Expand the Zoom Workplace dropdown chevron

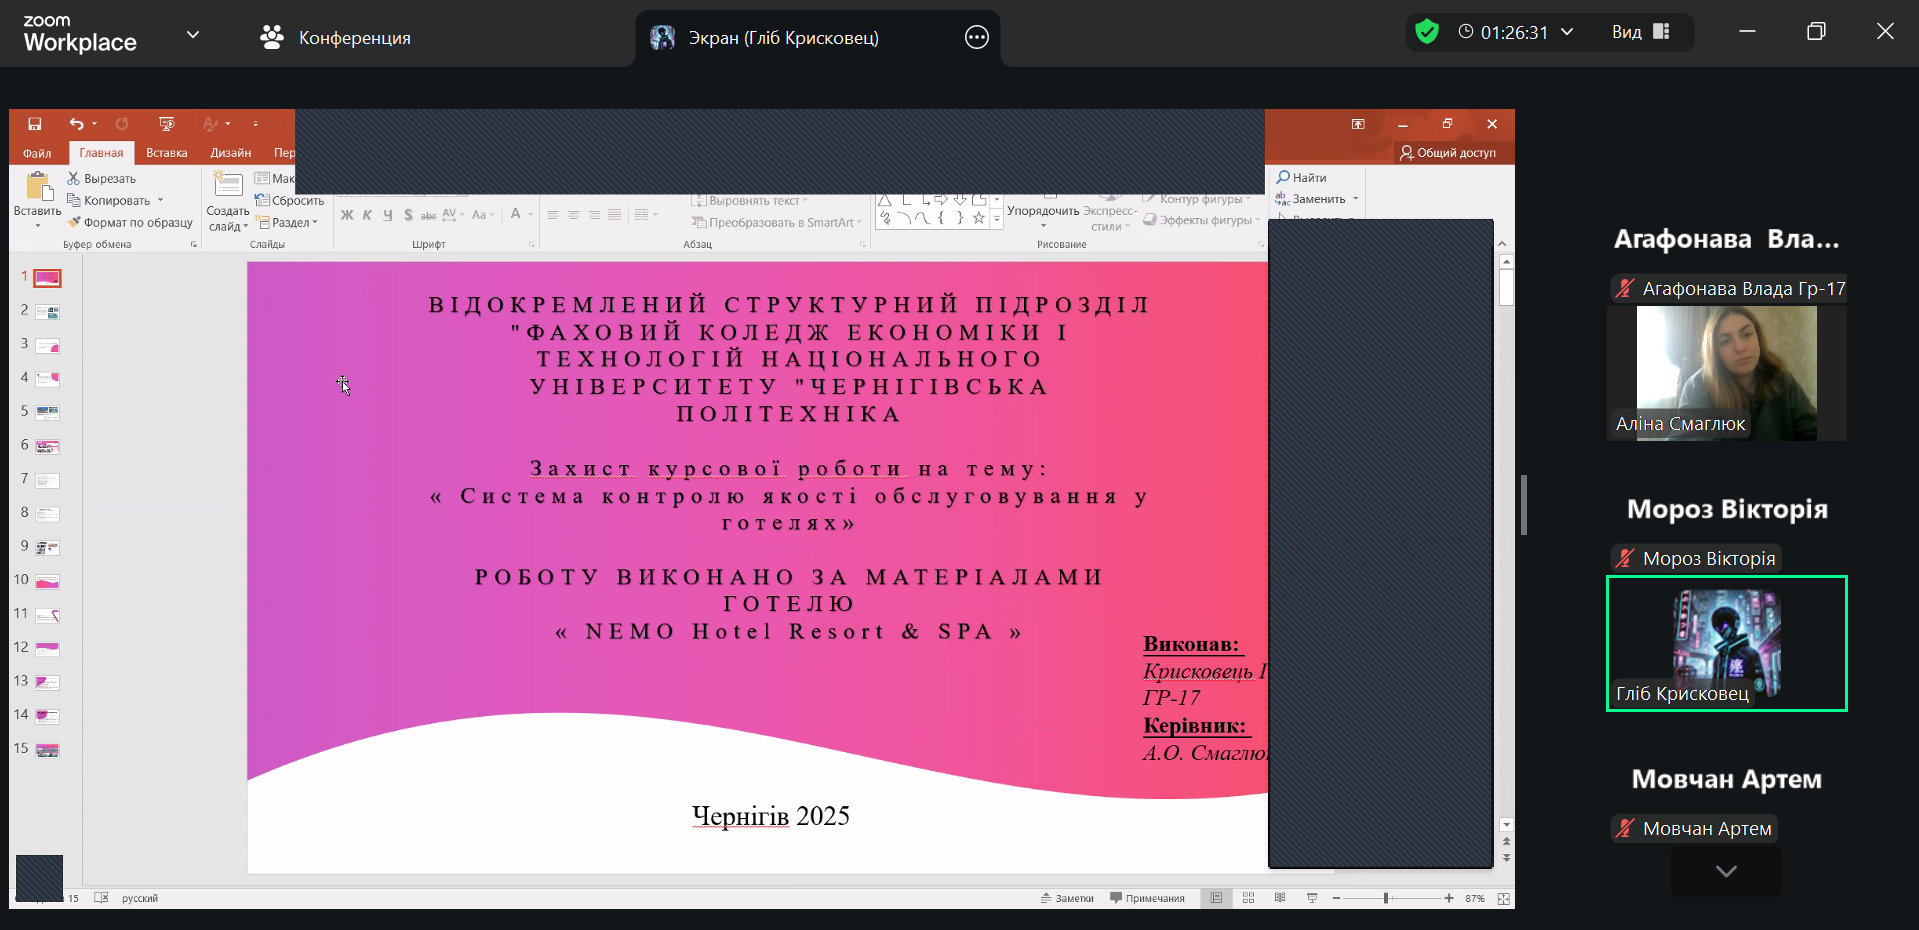193,35
